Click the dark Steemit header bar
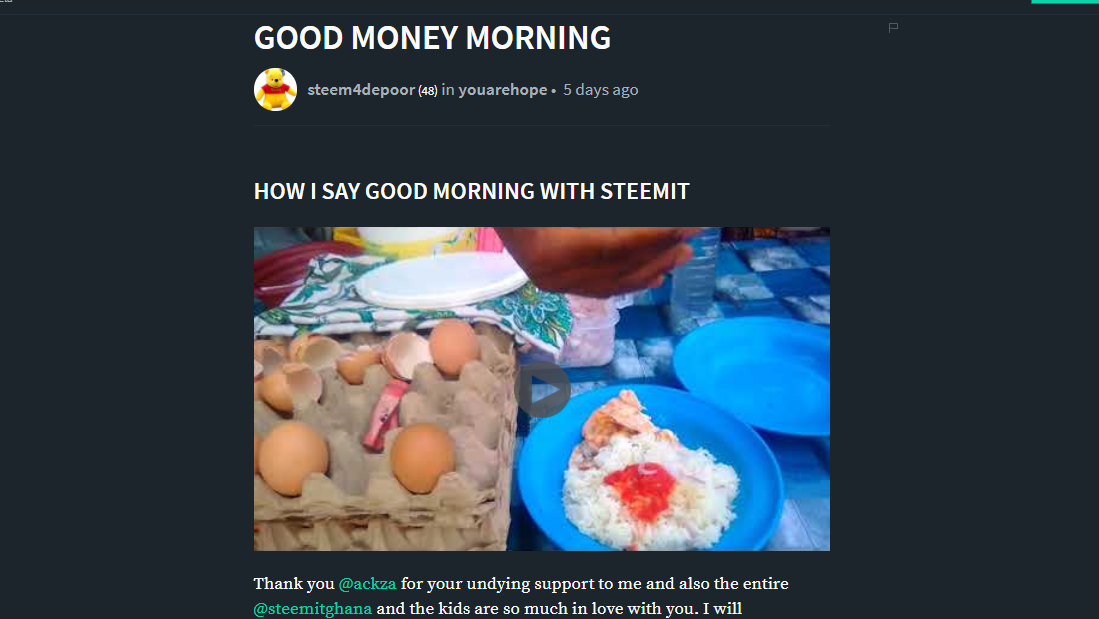The image size is (1099, 619). pyautogui.click(x=550, y=7)
